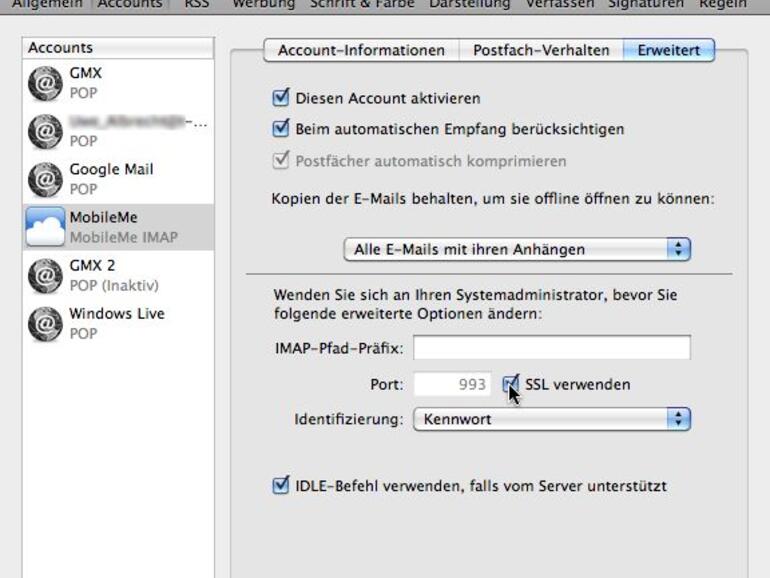This screenshot has width=770, height=578.
Task: Open the Accounts preferences pane
Action: click(x=130, y=4)
